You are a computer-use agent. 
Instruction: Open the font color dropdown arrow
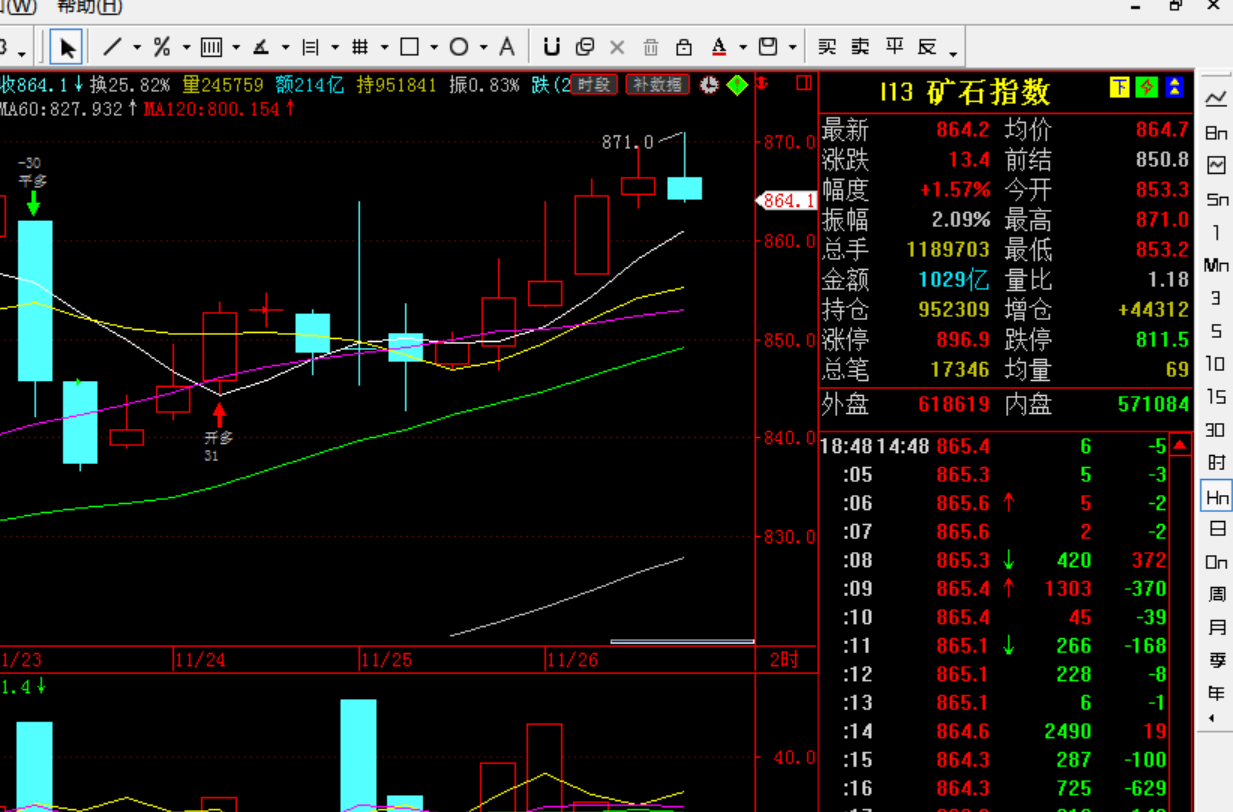[x=743, y=47]
